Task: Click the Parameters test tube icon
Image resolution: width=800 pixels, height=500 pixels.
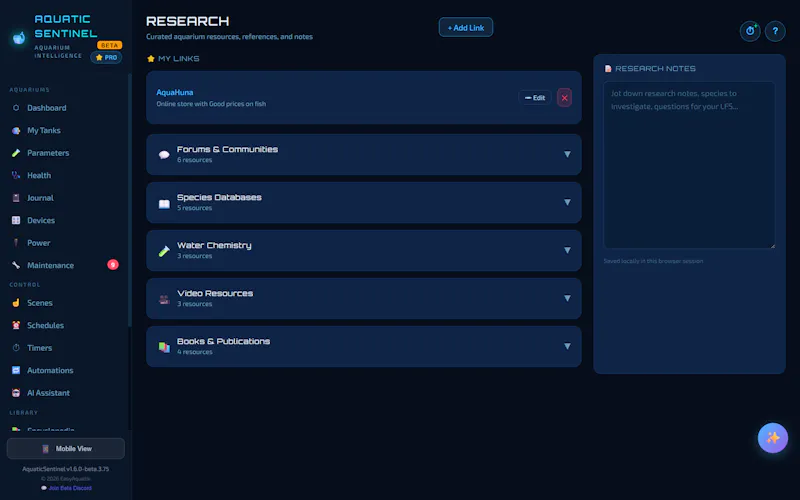Action: tap(16, 153)
